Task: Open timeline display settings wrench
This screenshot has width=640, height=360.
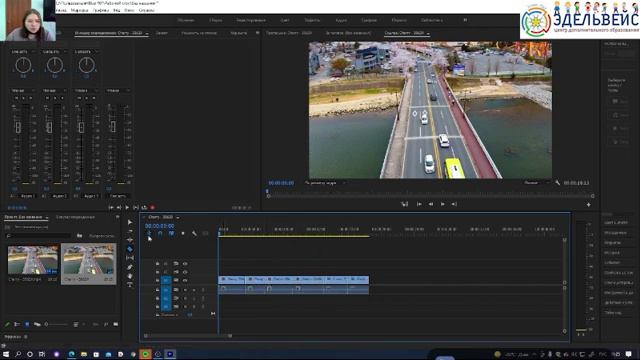Action: (x=194, y=233)
